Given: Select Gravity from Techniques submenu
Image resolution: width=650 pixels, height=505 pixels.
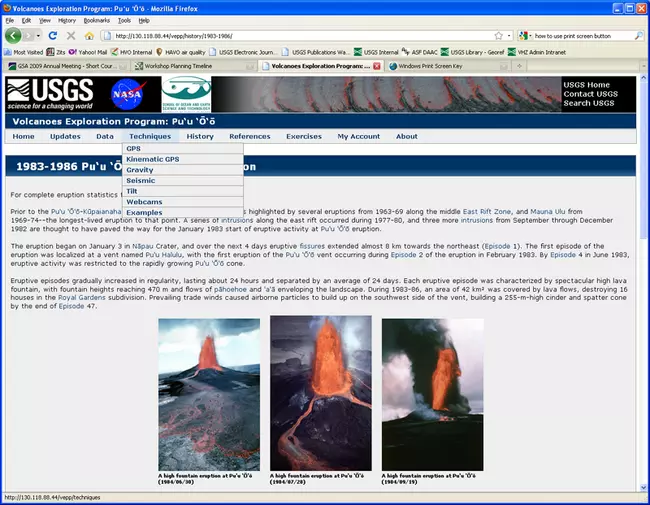Looking at the screenshot, I should (x=183, y=170).
